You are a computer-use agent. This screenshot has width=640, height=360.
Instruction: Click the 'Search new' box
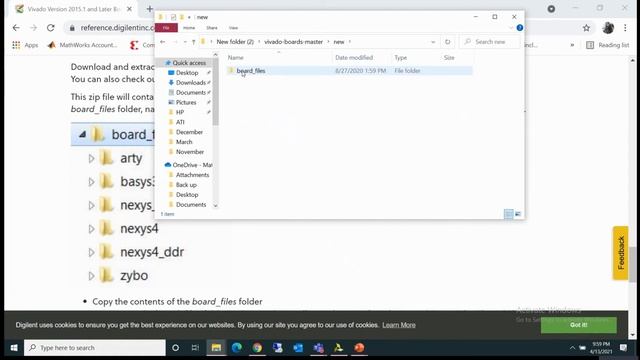[x=490, y=42]
